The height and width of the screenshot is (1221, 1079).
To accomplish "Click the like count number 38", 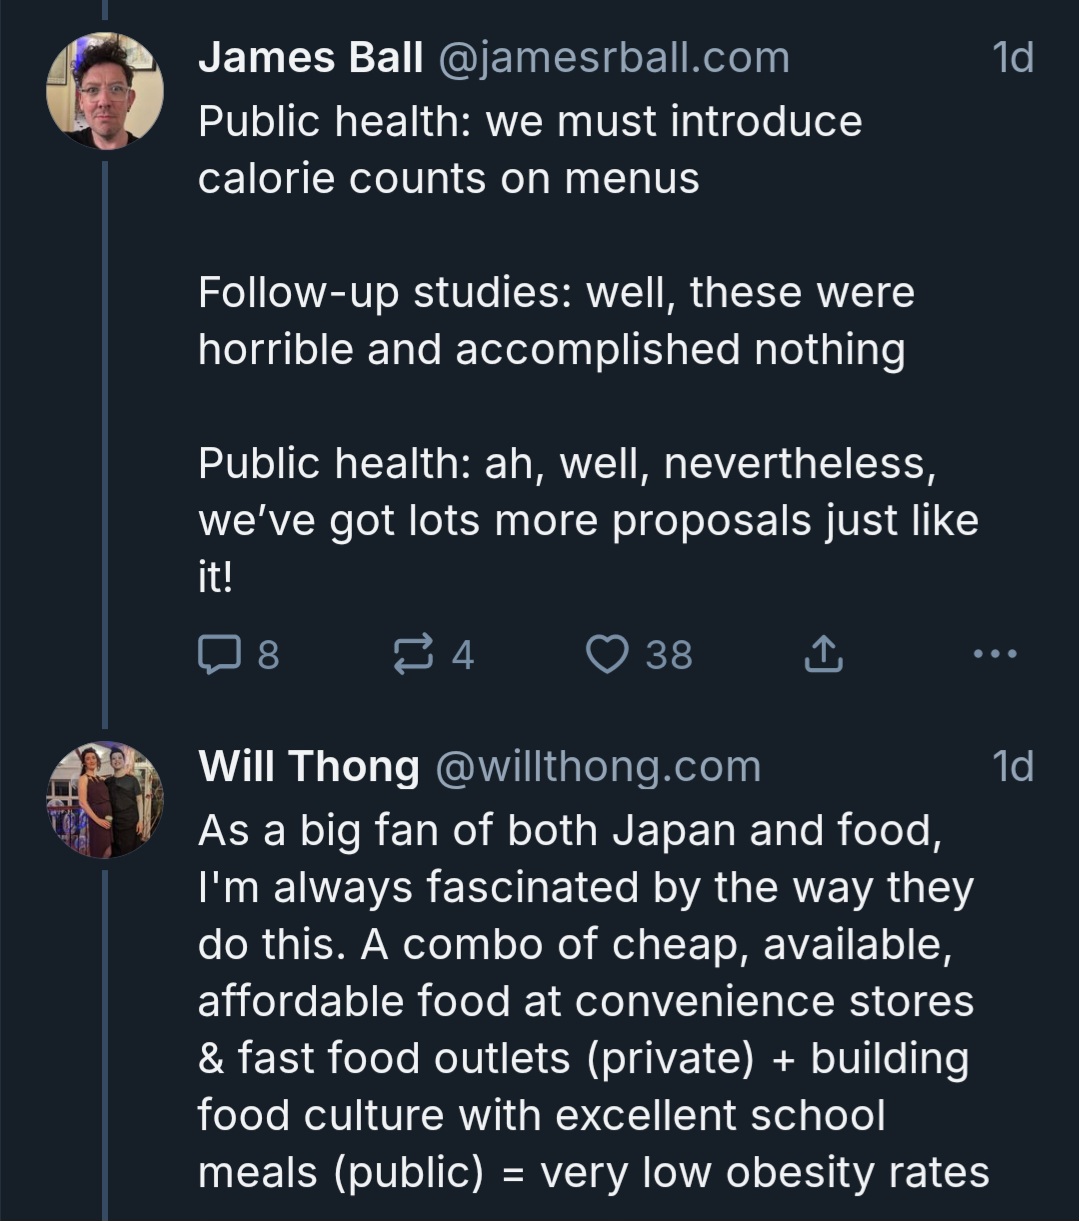I will 668,655.
